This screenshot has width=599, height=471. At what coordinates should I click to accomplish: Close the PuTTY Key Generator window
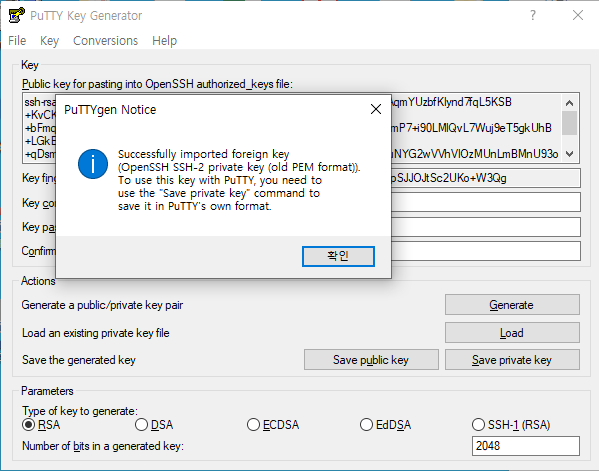tap(578, 15)
